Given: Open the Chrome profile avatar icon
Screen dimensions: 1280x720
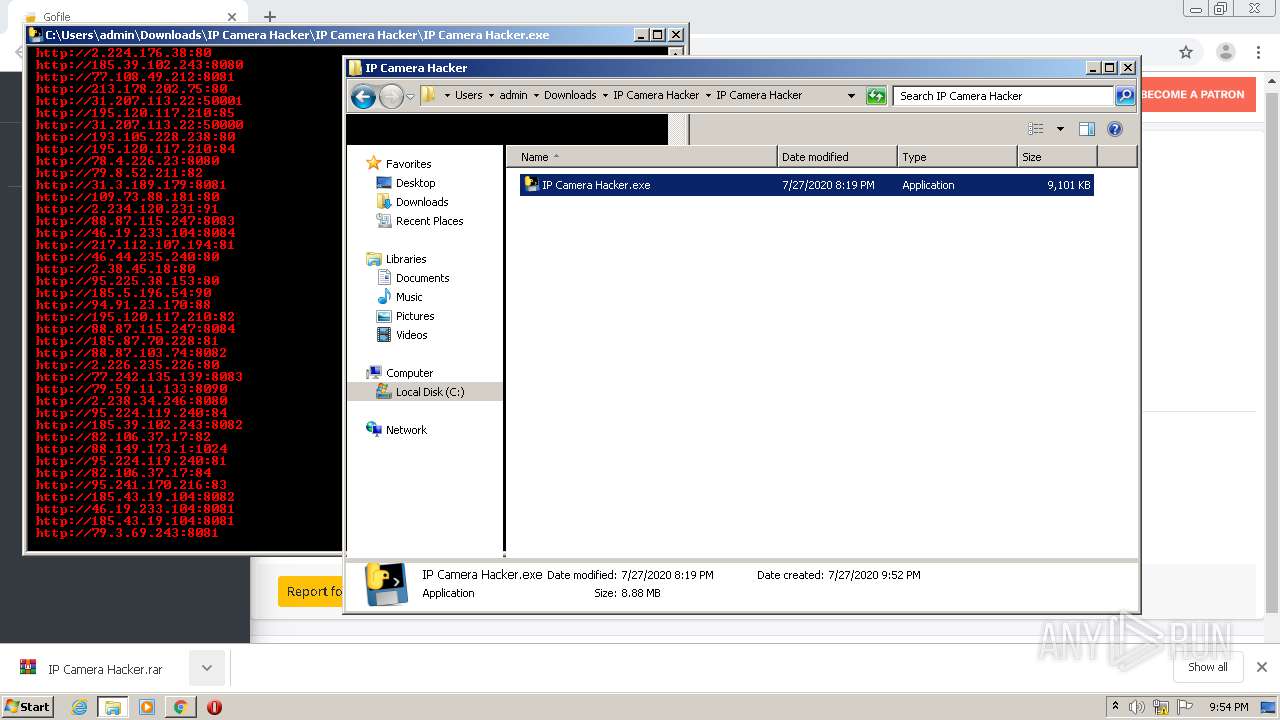Looking at the screenshot, I should pyautogui.click(x=1225, y=52).
